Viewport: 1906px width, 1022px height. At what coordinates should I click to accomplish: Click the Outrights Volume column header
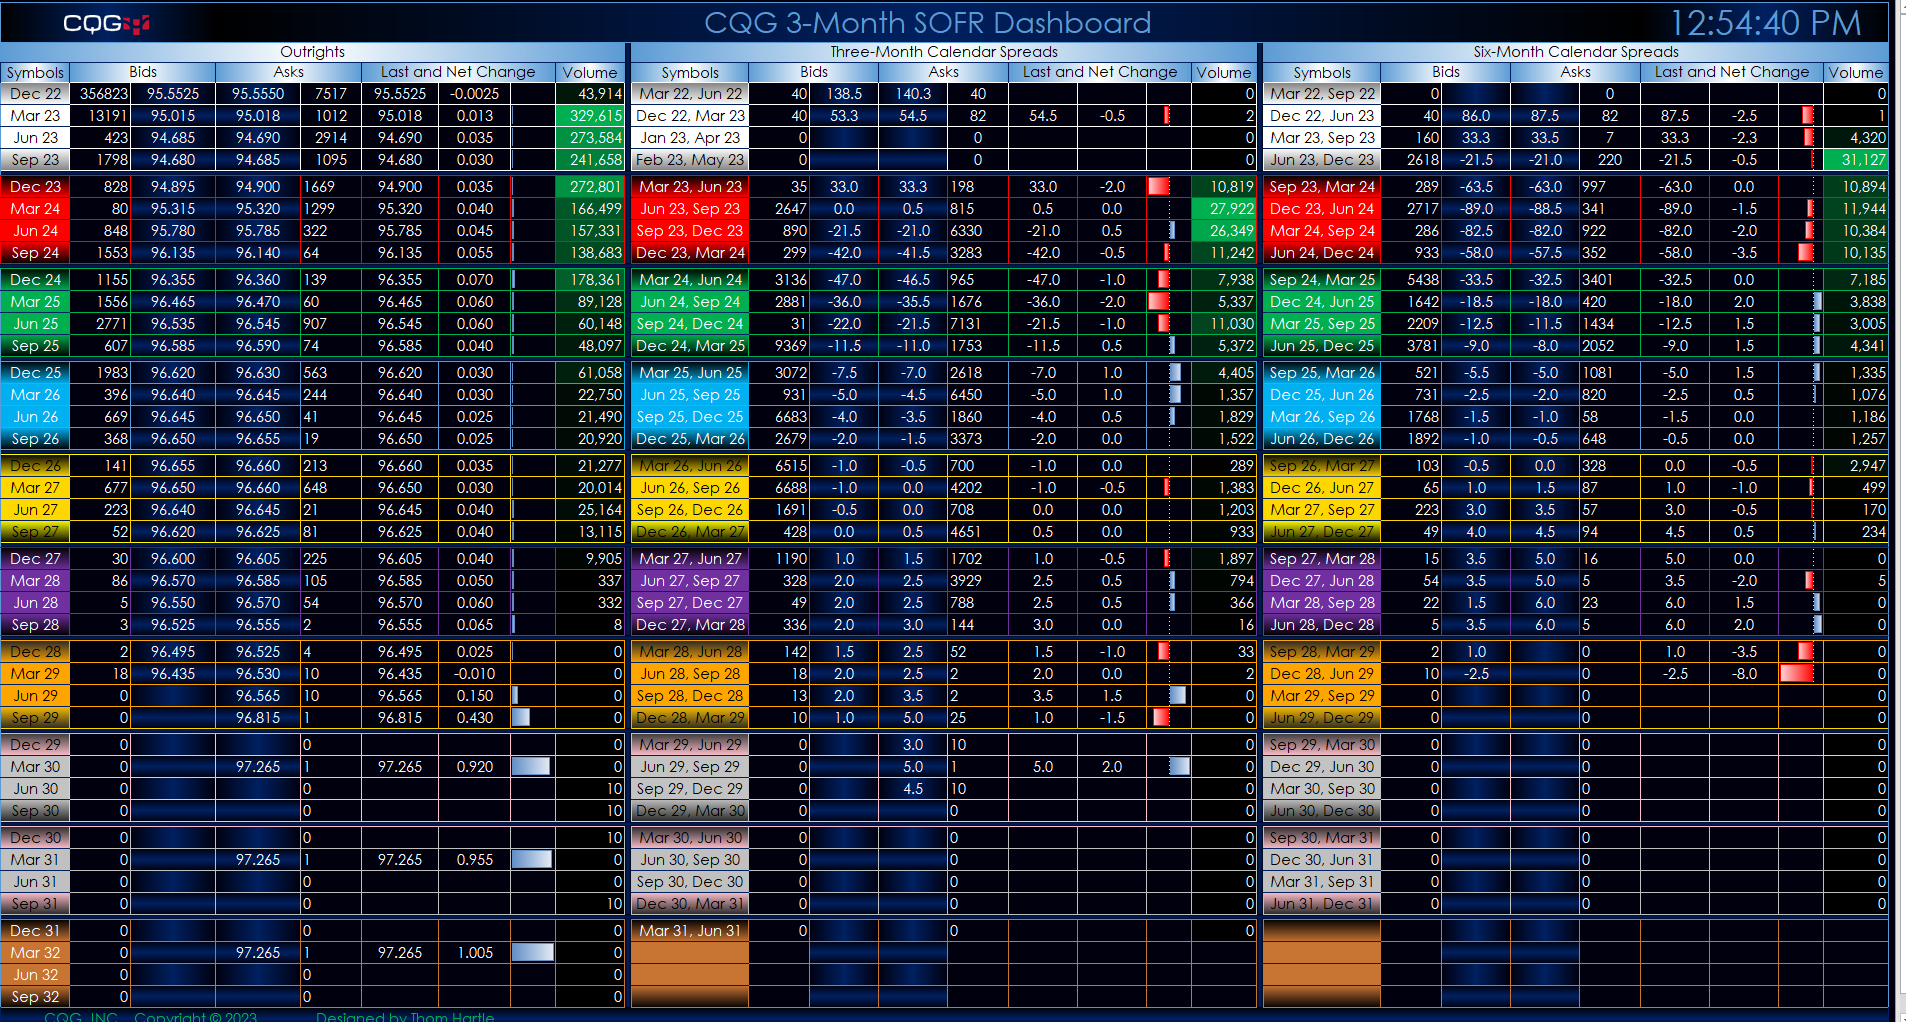pyautogui.click(x=590, y=72)
